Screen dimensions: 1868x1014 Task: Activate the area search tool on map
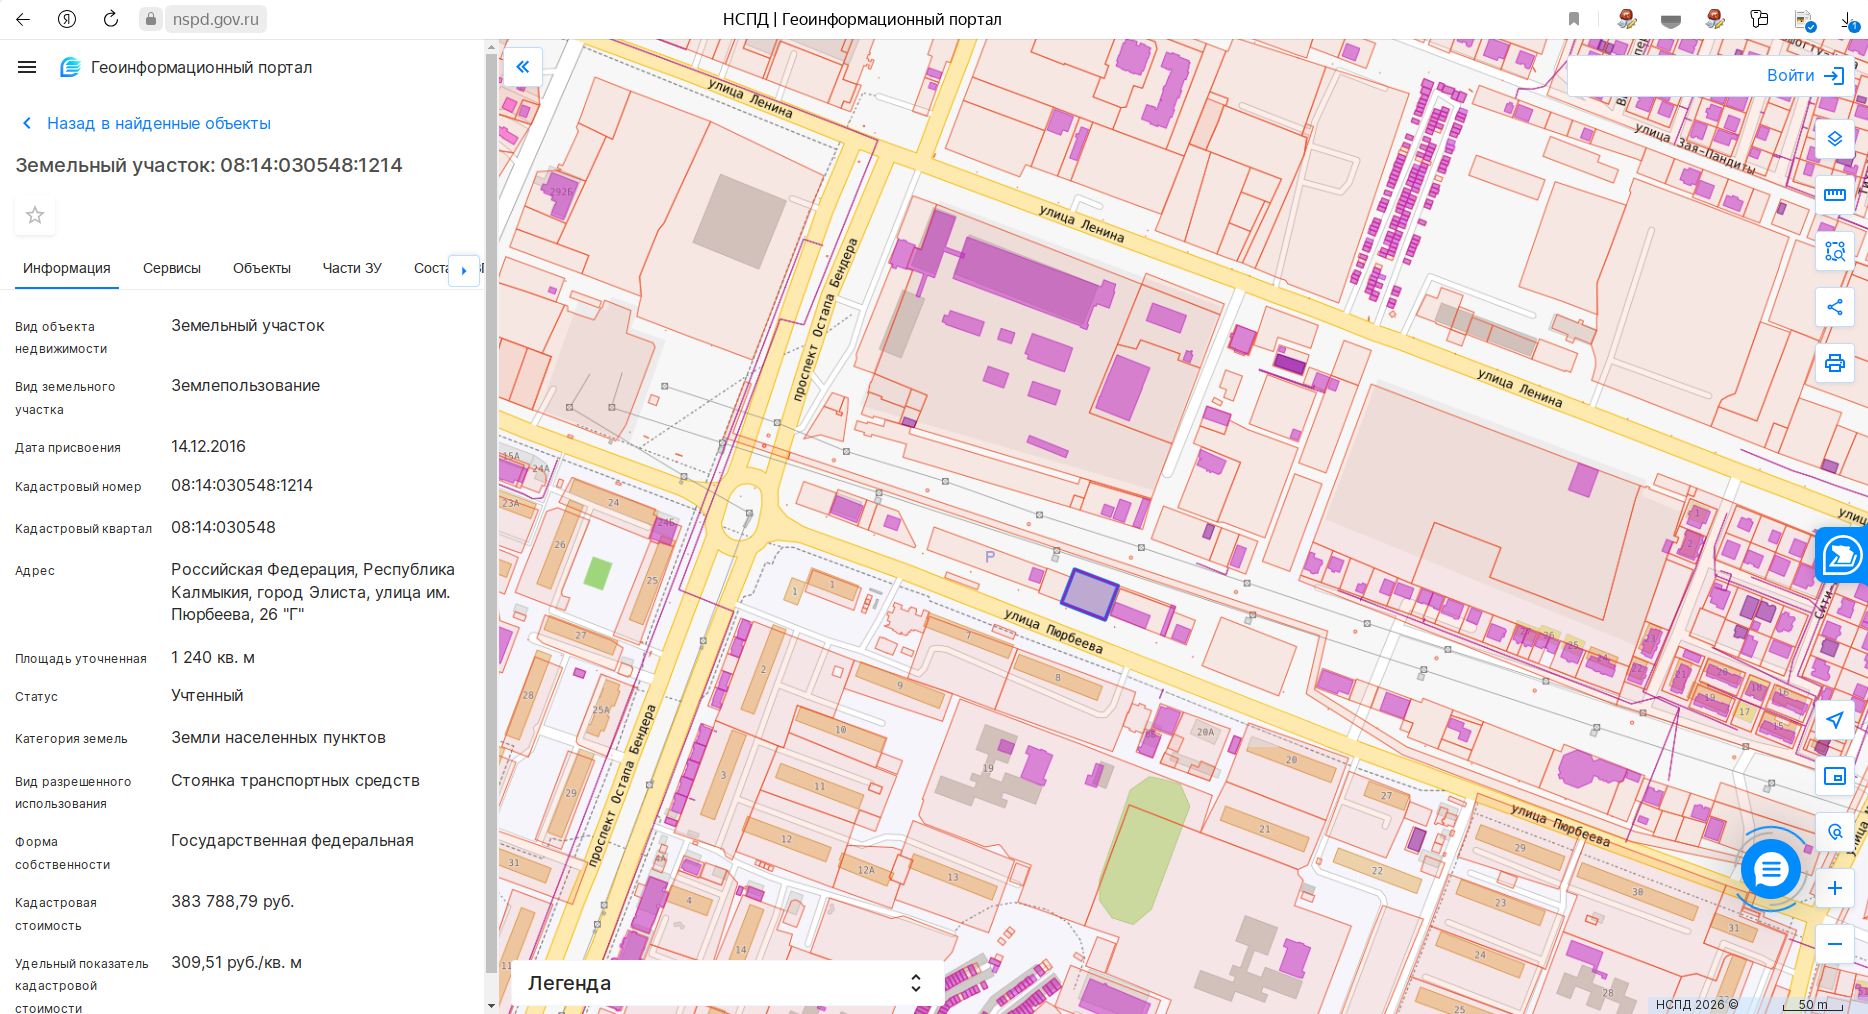[1834, 251]
